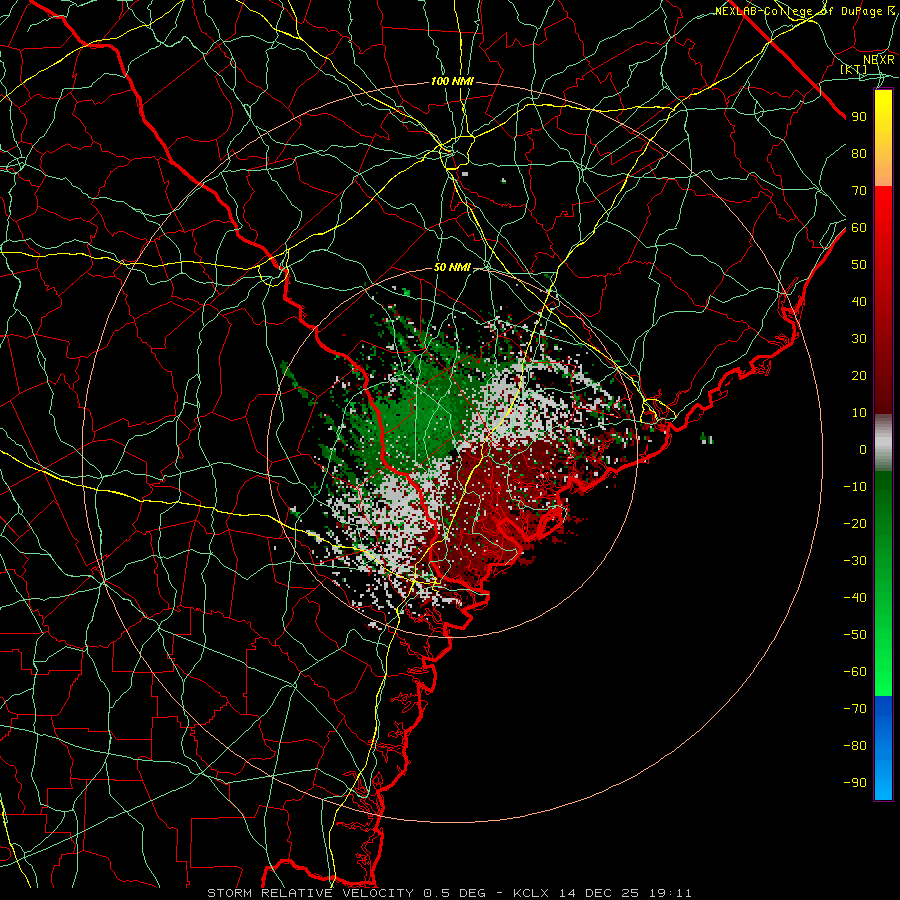Select the positive 90 scale value
This screenshot has height=900, width=900.
(x=859, y=117)
